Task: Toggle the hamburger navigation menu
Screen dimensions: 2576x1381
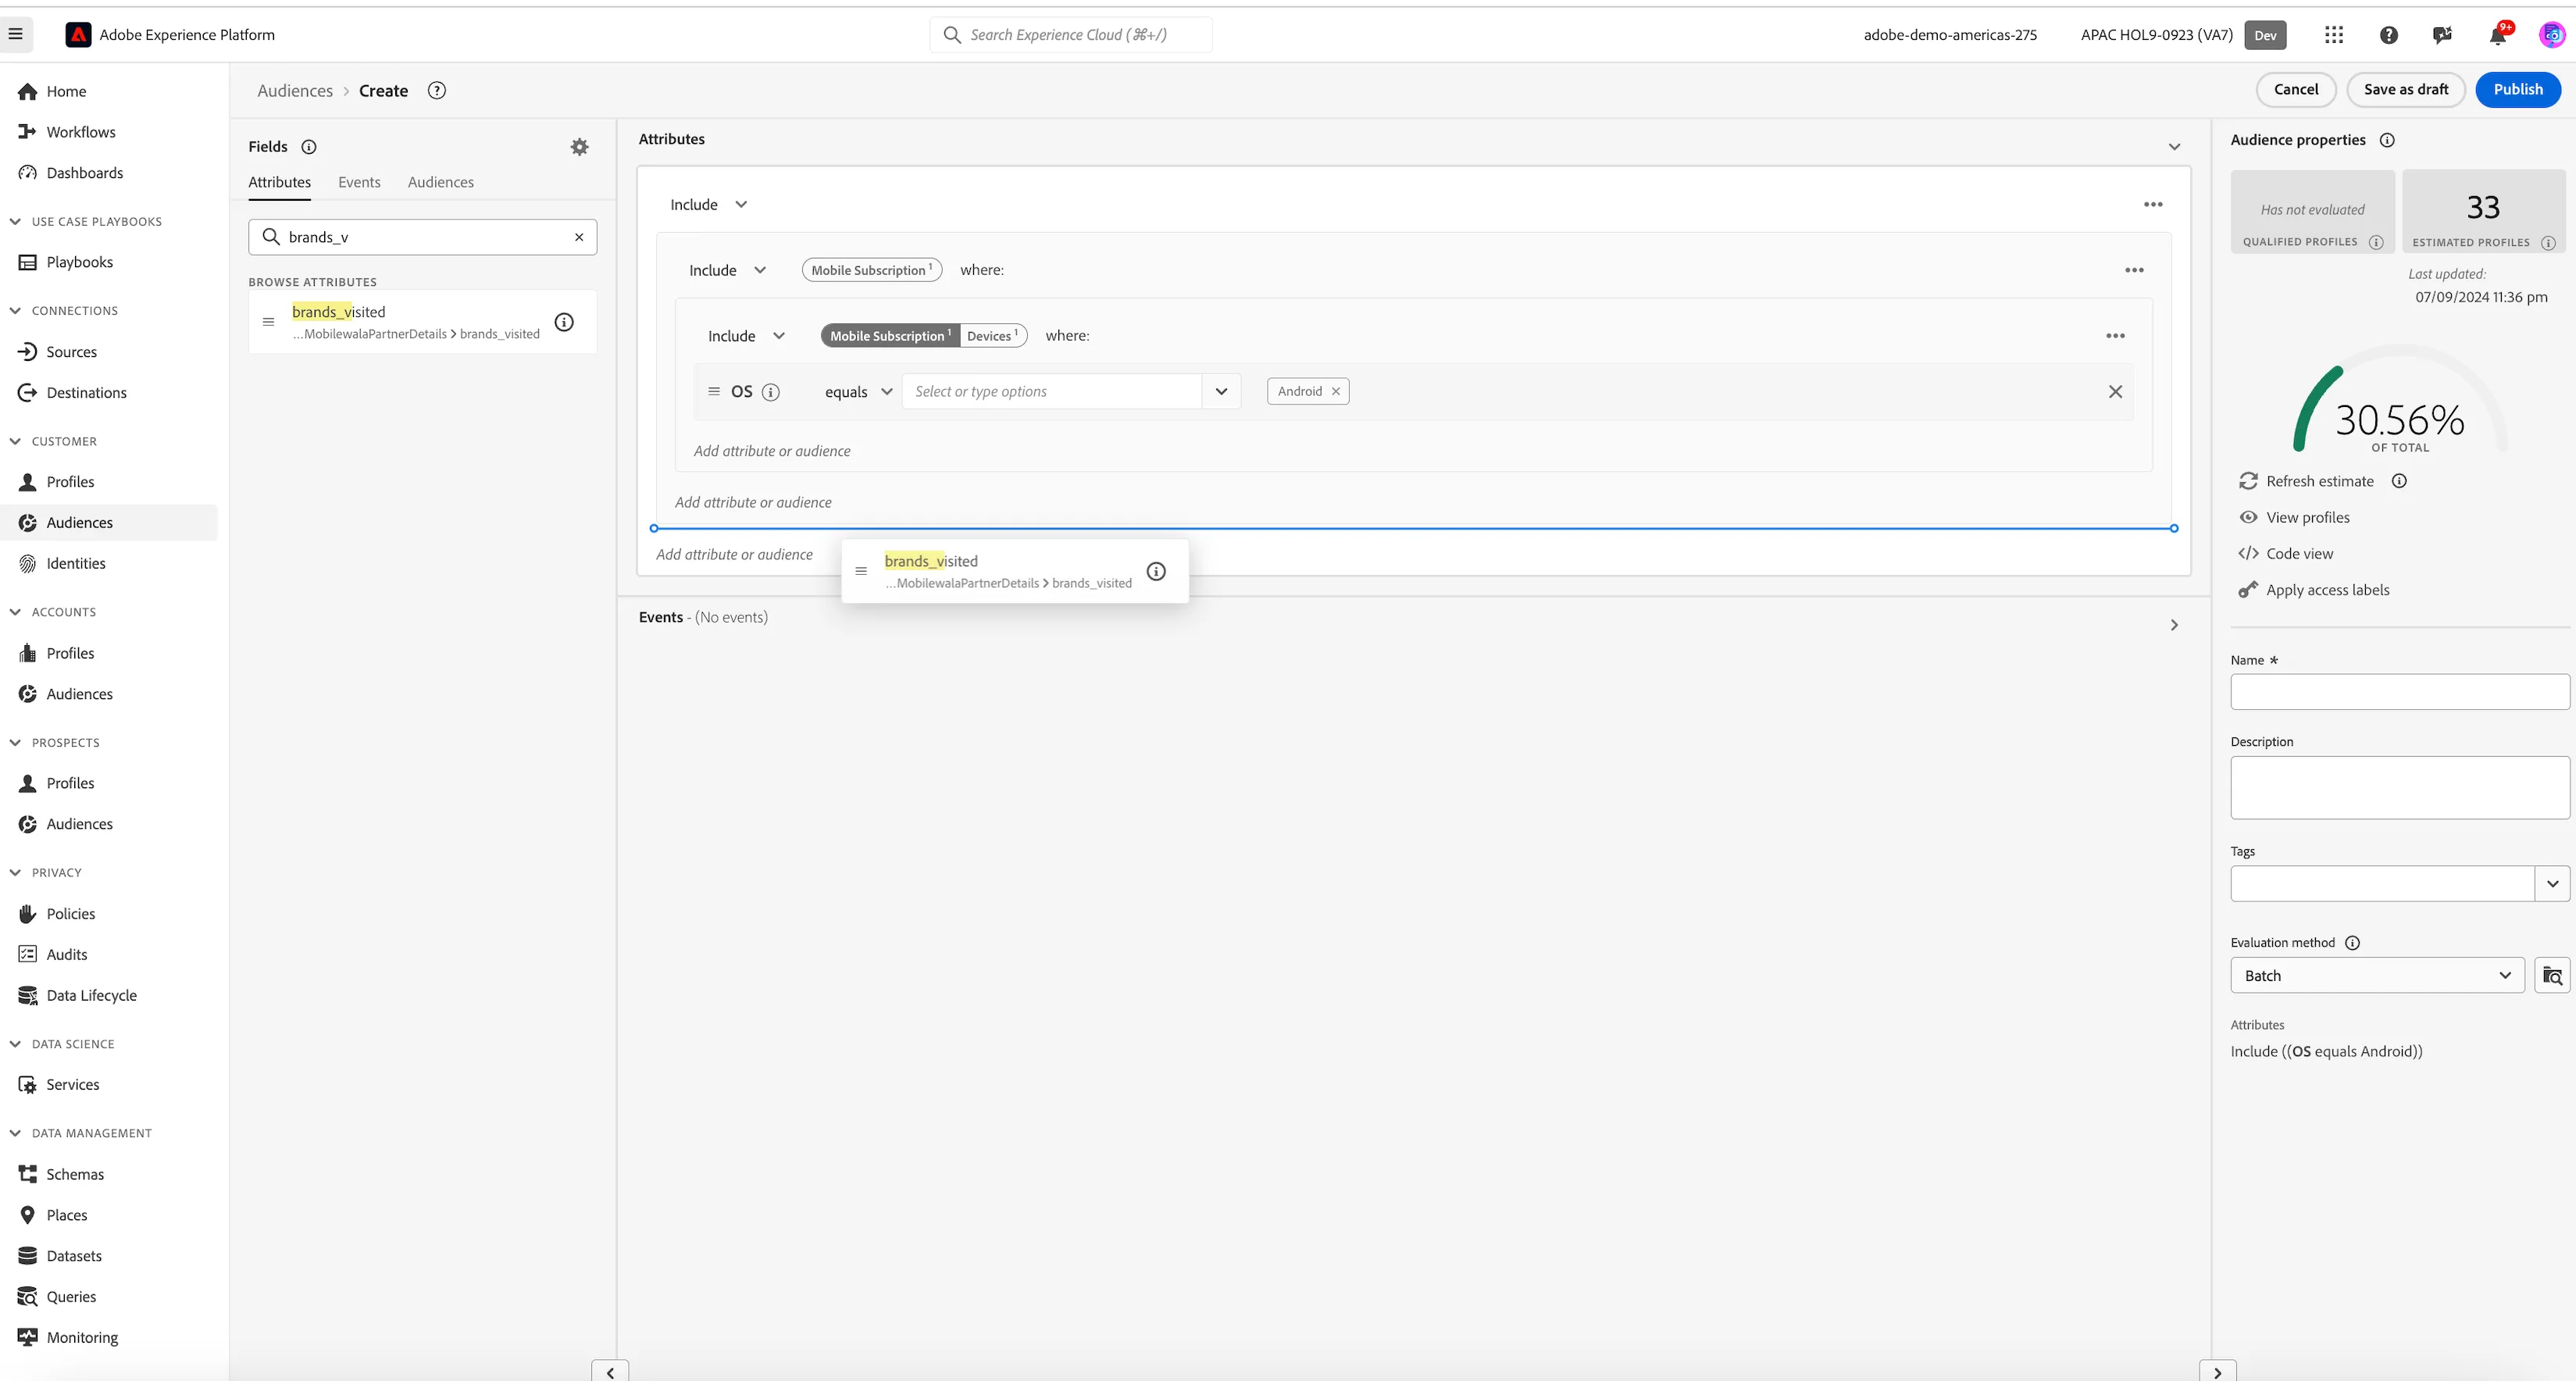Action: click(15, 34)
